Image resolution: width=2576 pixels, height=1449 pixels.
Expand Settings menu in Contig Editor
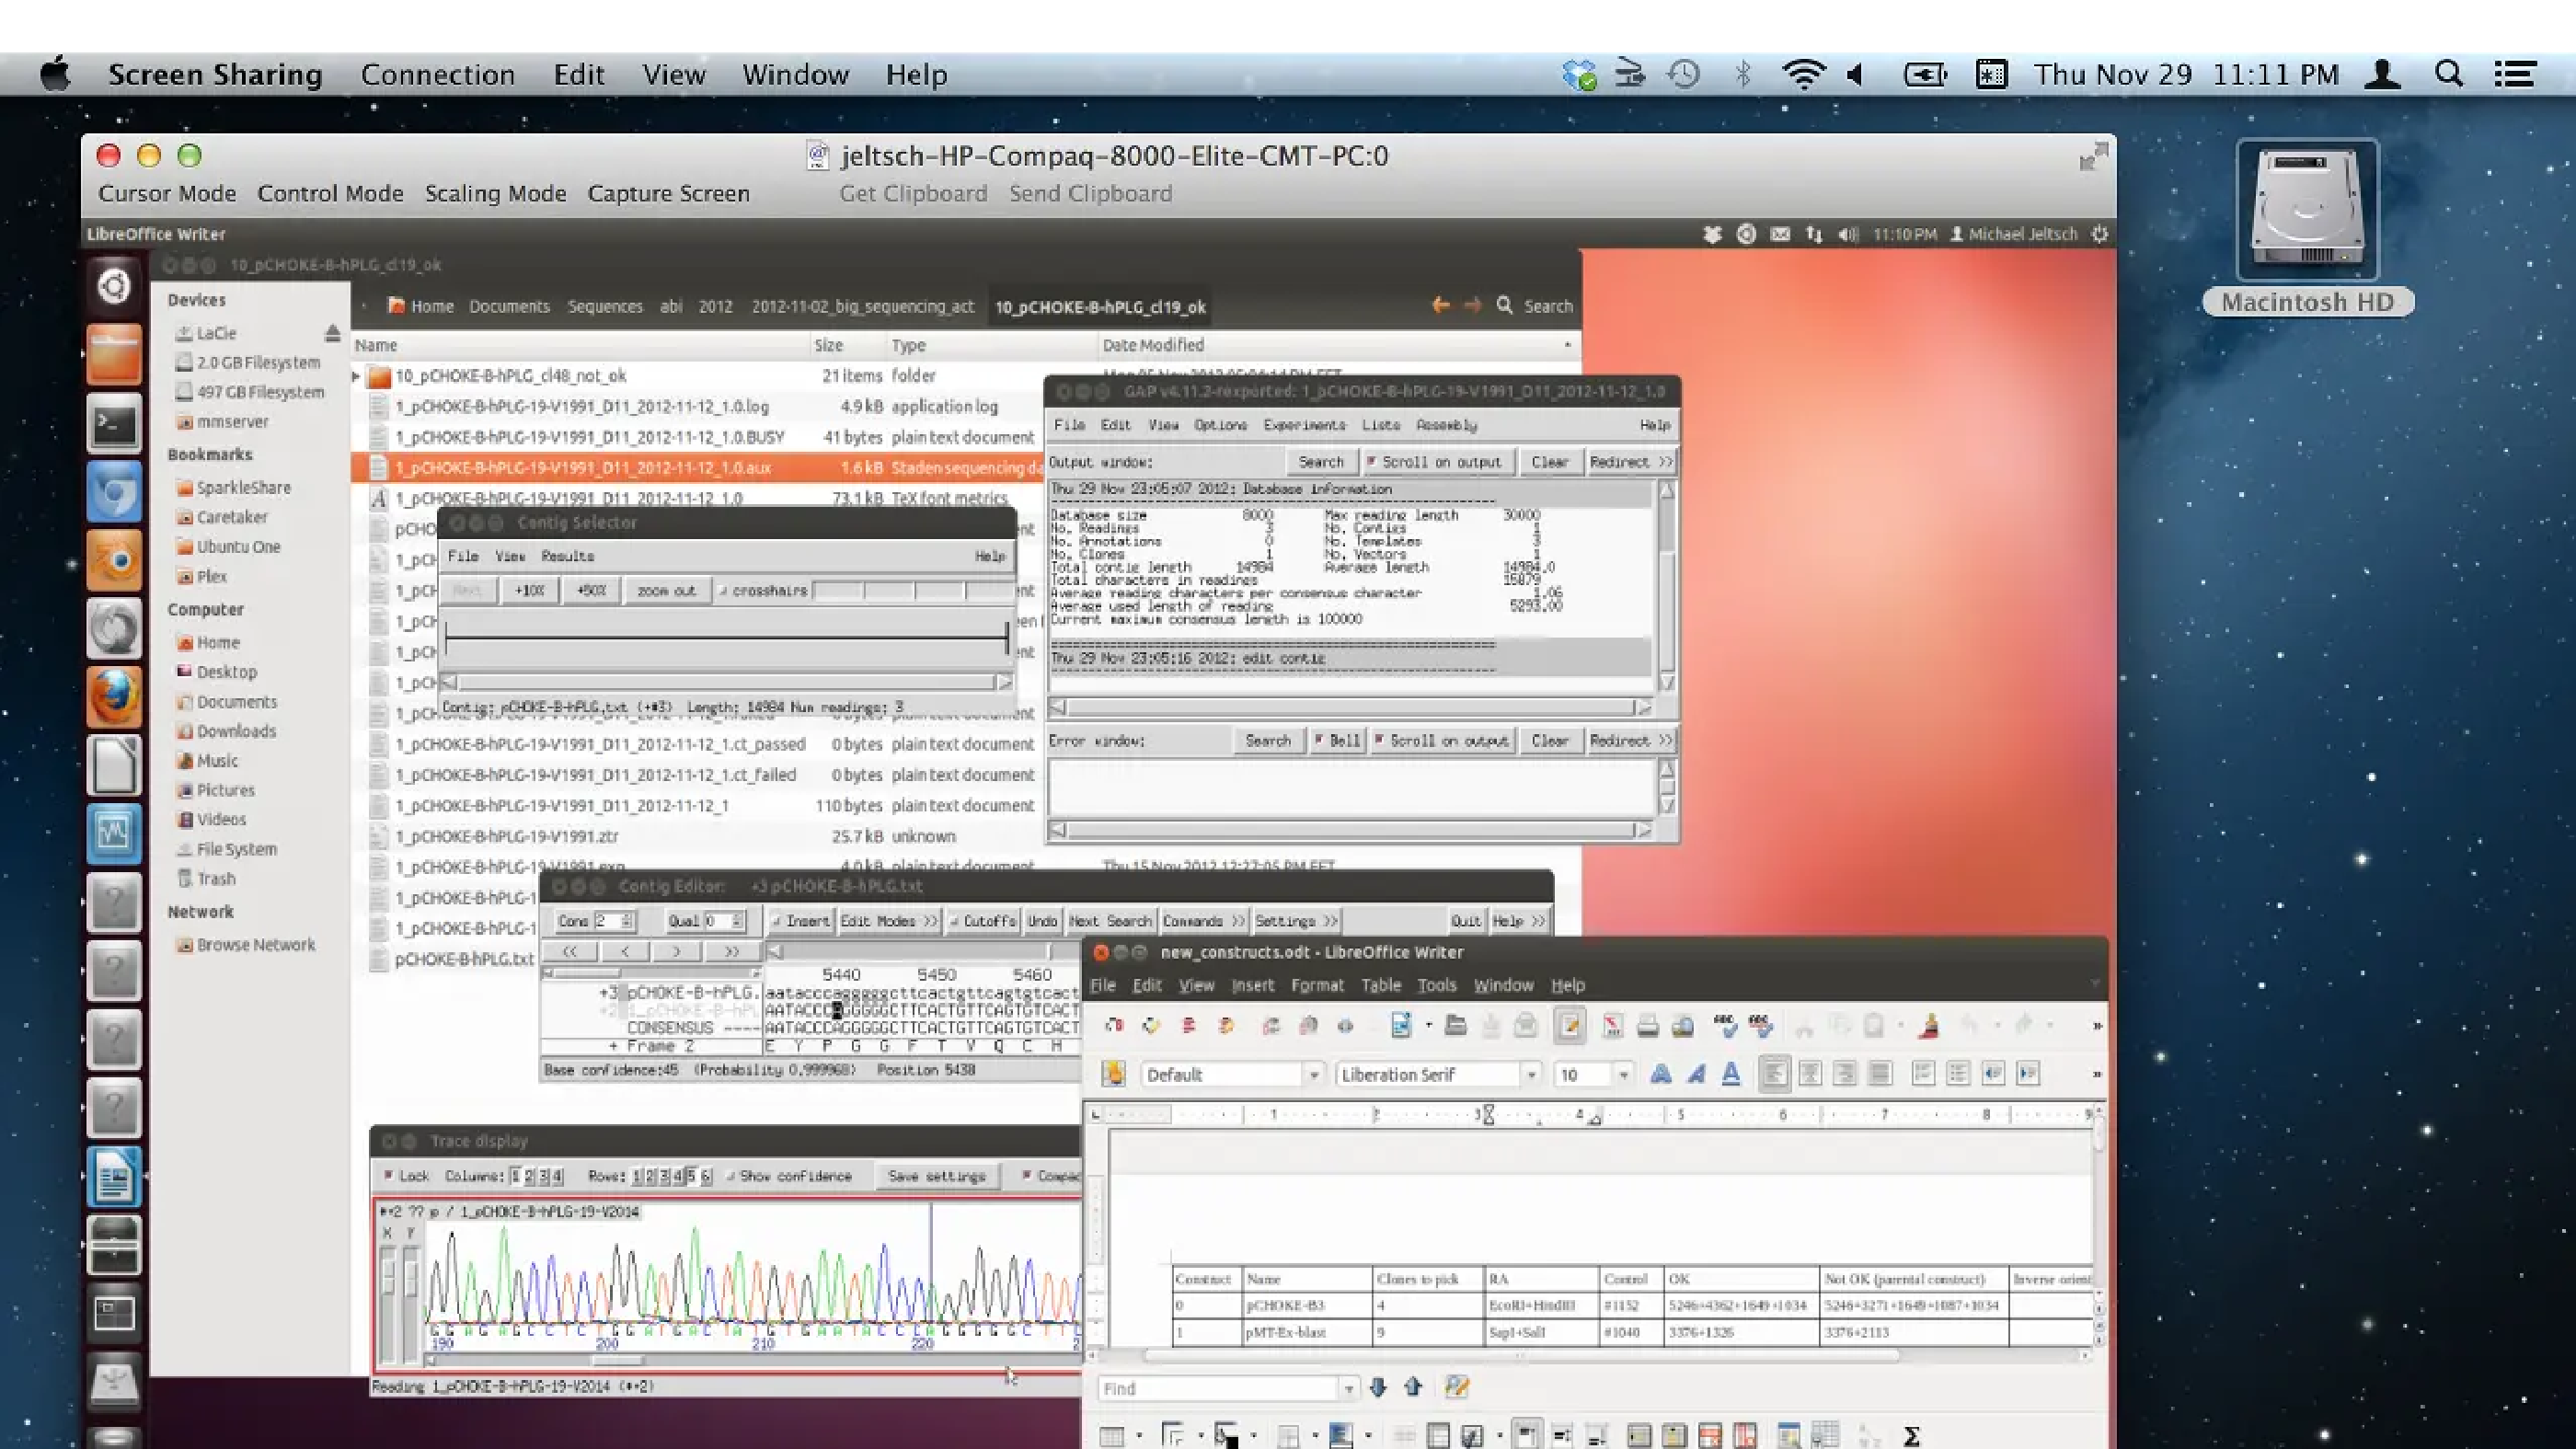click(x=1296, y=921)
